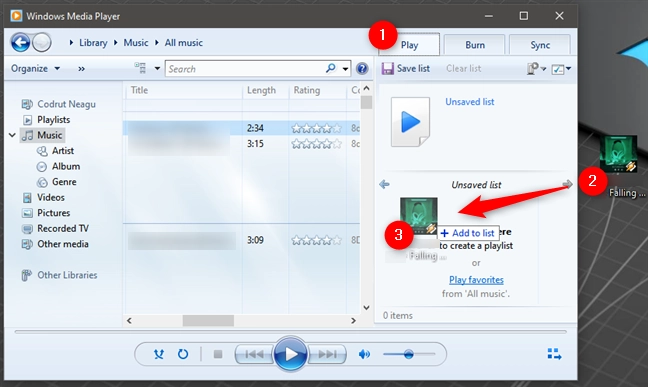Switch to the Burn tab
This screenshot has width=648, height=387.
click(474, 45)
